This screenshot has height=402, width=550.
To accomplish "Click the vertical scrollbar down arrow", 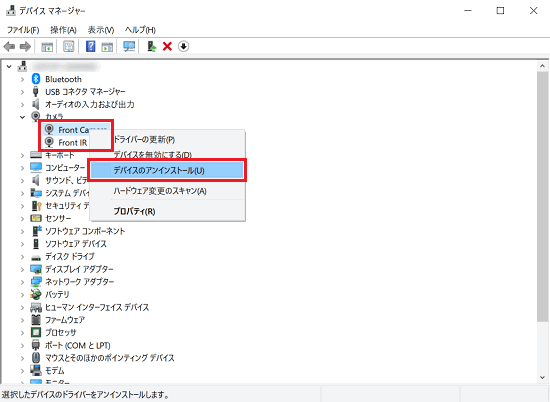I will point(542,377).
